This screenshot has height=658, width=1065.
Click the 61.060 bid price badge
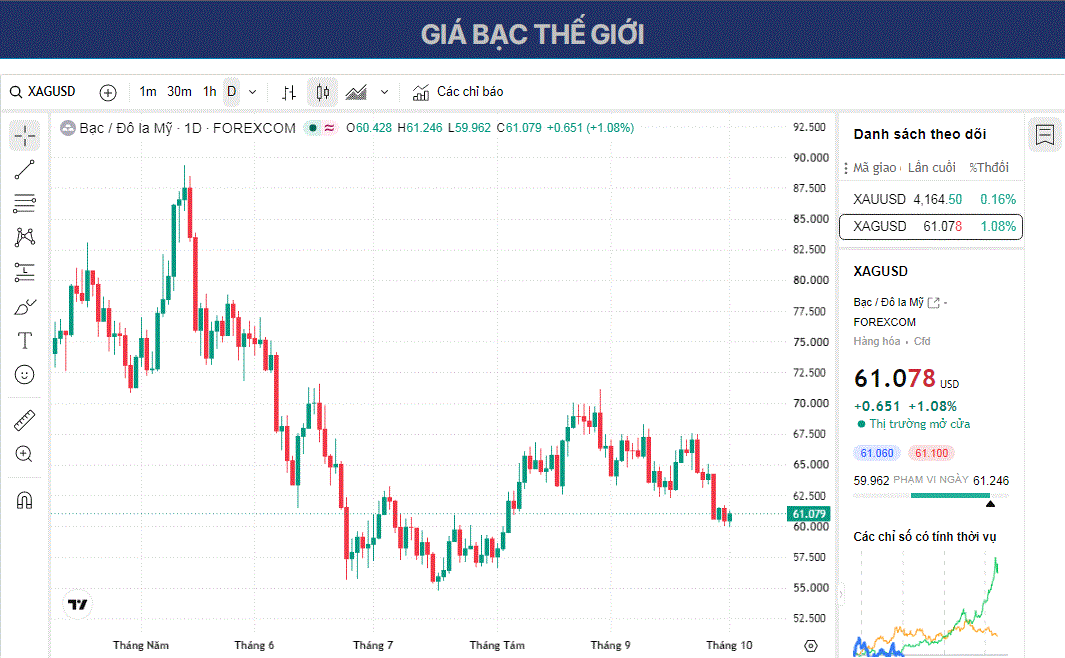[x=877, y=453]
